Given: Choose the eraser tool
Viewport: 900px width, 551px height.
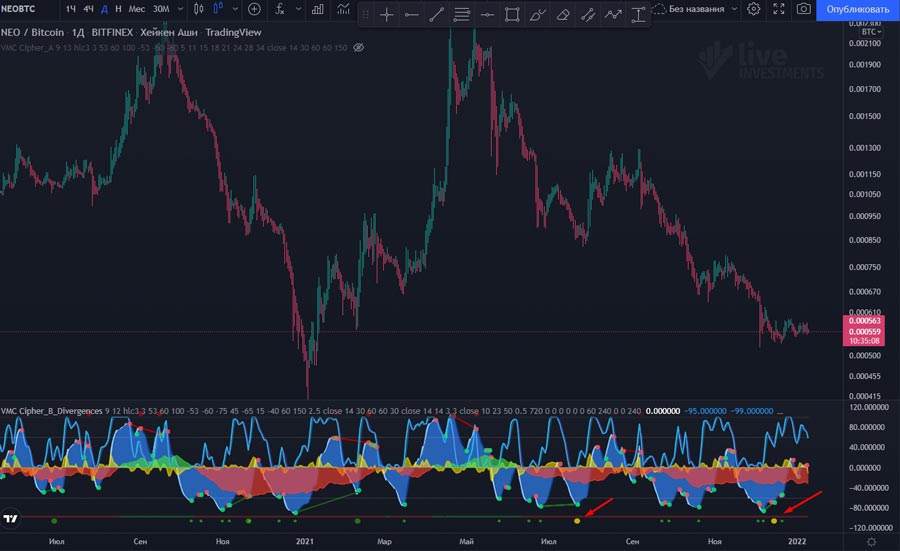Looking at the screenshot, I should coord(562,15).
